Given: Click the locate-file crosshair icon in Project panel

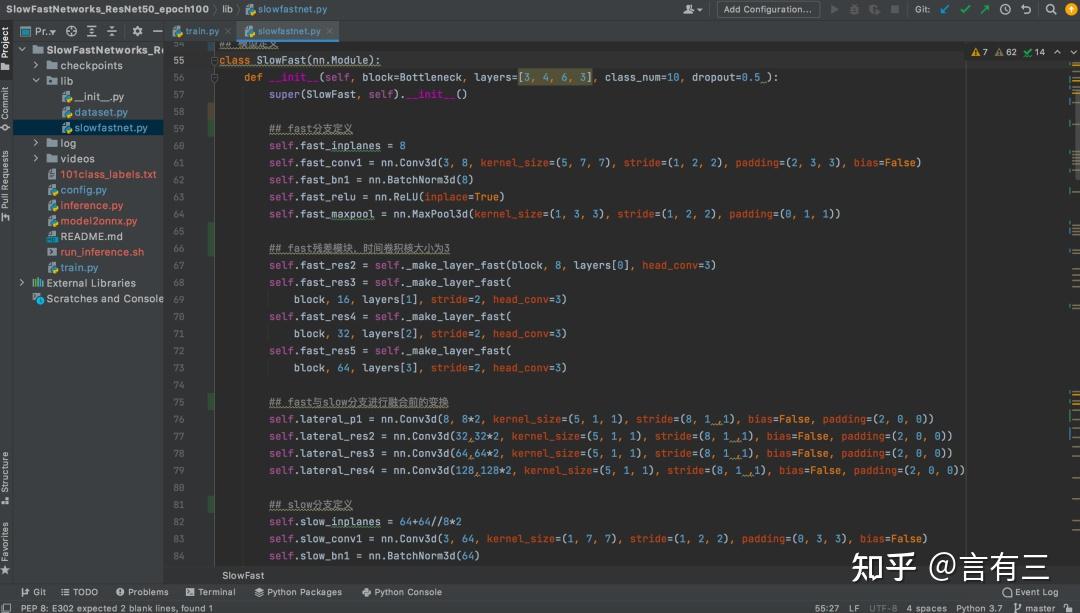Looking at the screenshot, I should click(x=72, y=31).
